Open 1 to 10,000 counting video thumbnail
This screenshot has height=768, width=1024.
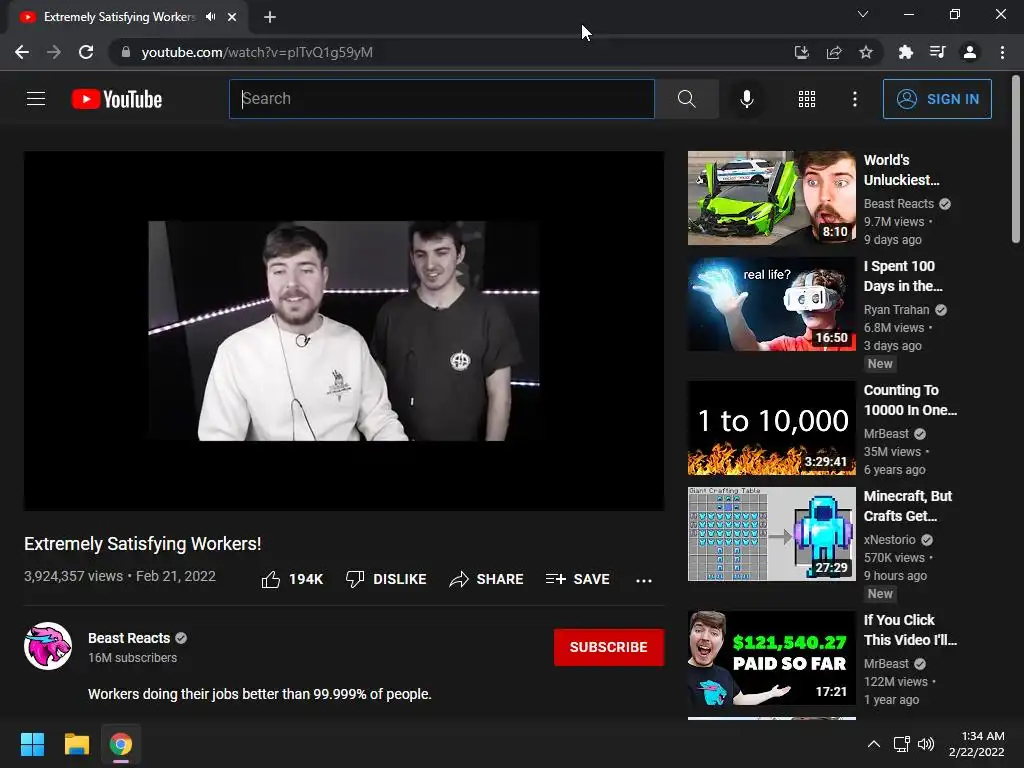pos(771,428)
